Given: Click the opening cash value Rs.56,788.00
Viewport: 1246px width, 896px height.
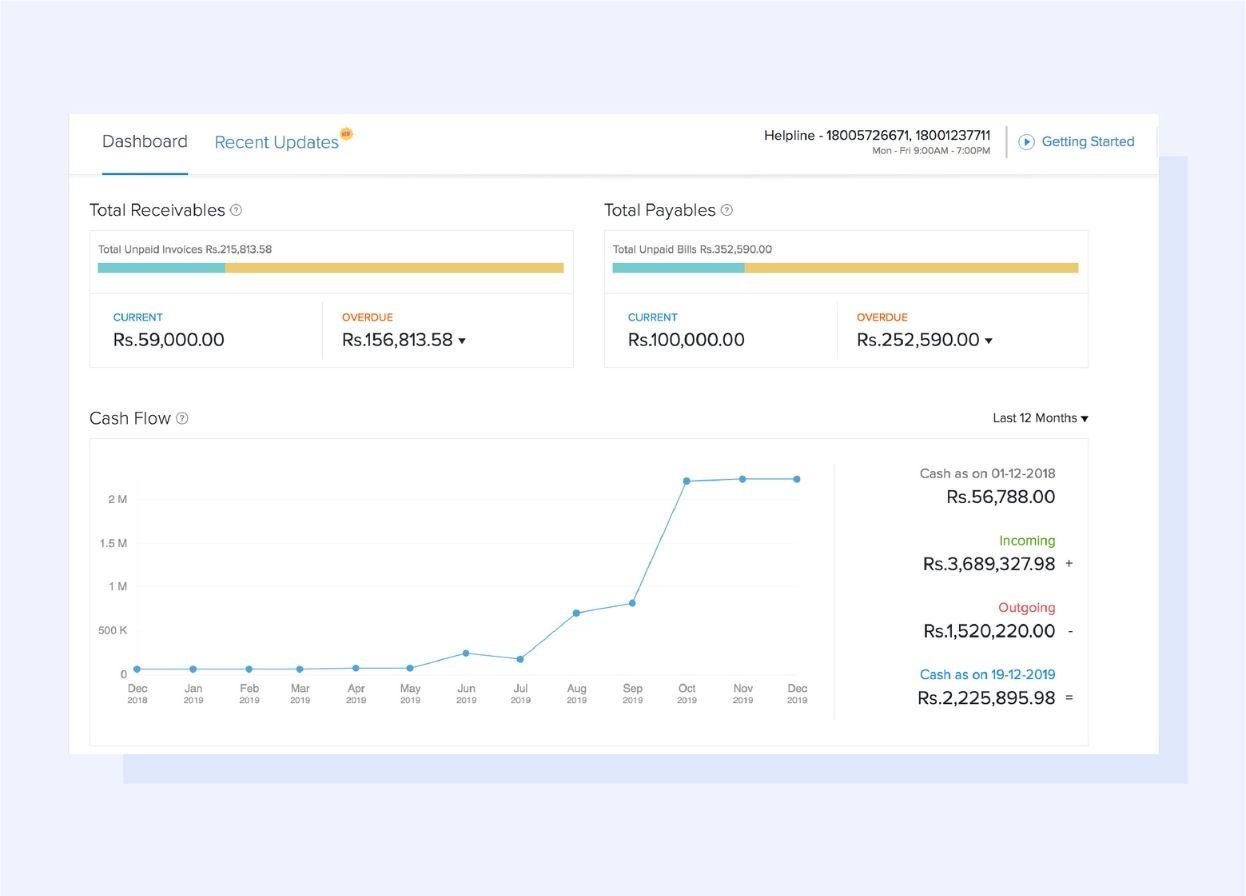Looking at the screenshot, I should coord(1001,497).
